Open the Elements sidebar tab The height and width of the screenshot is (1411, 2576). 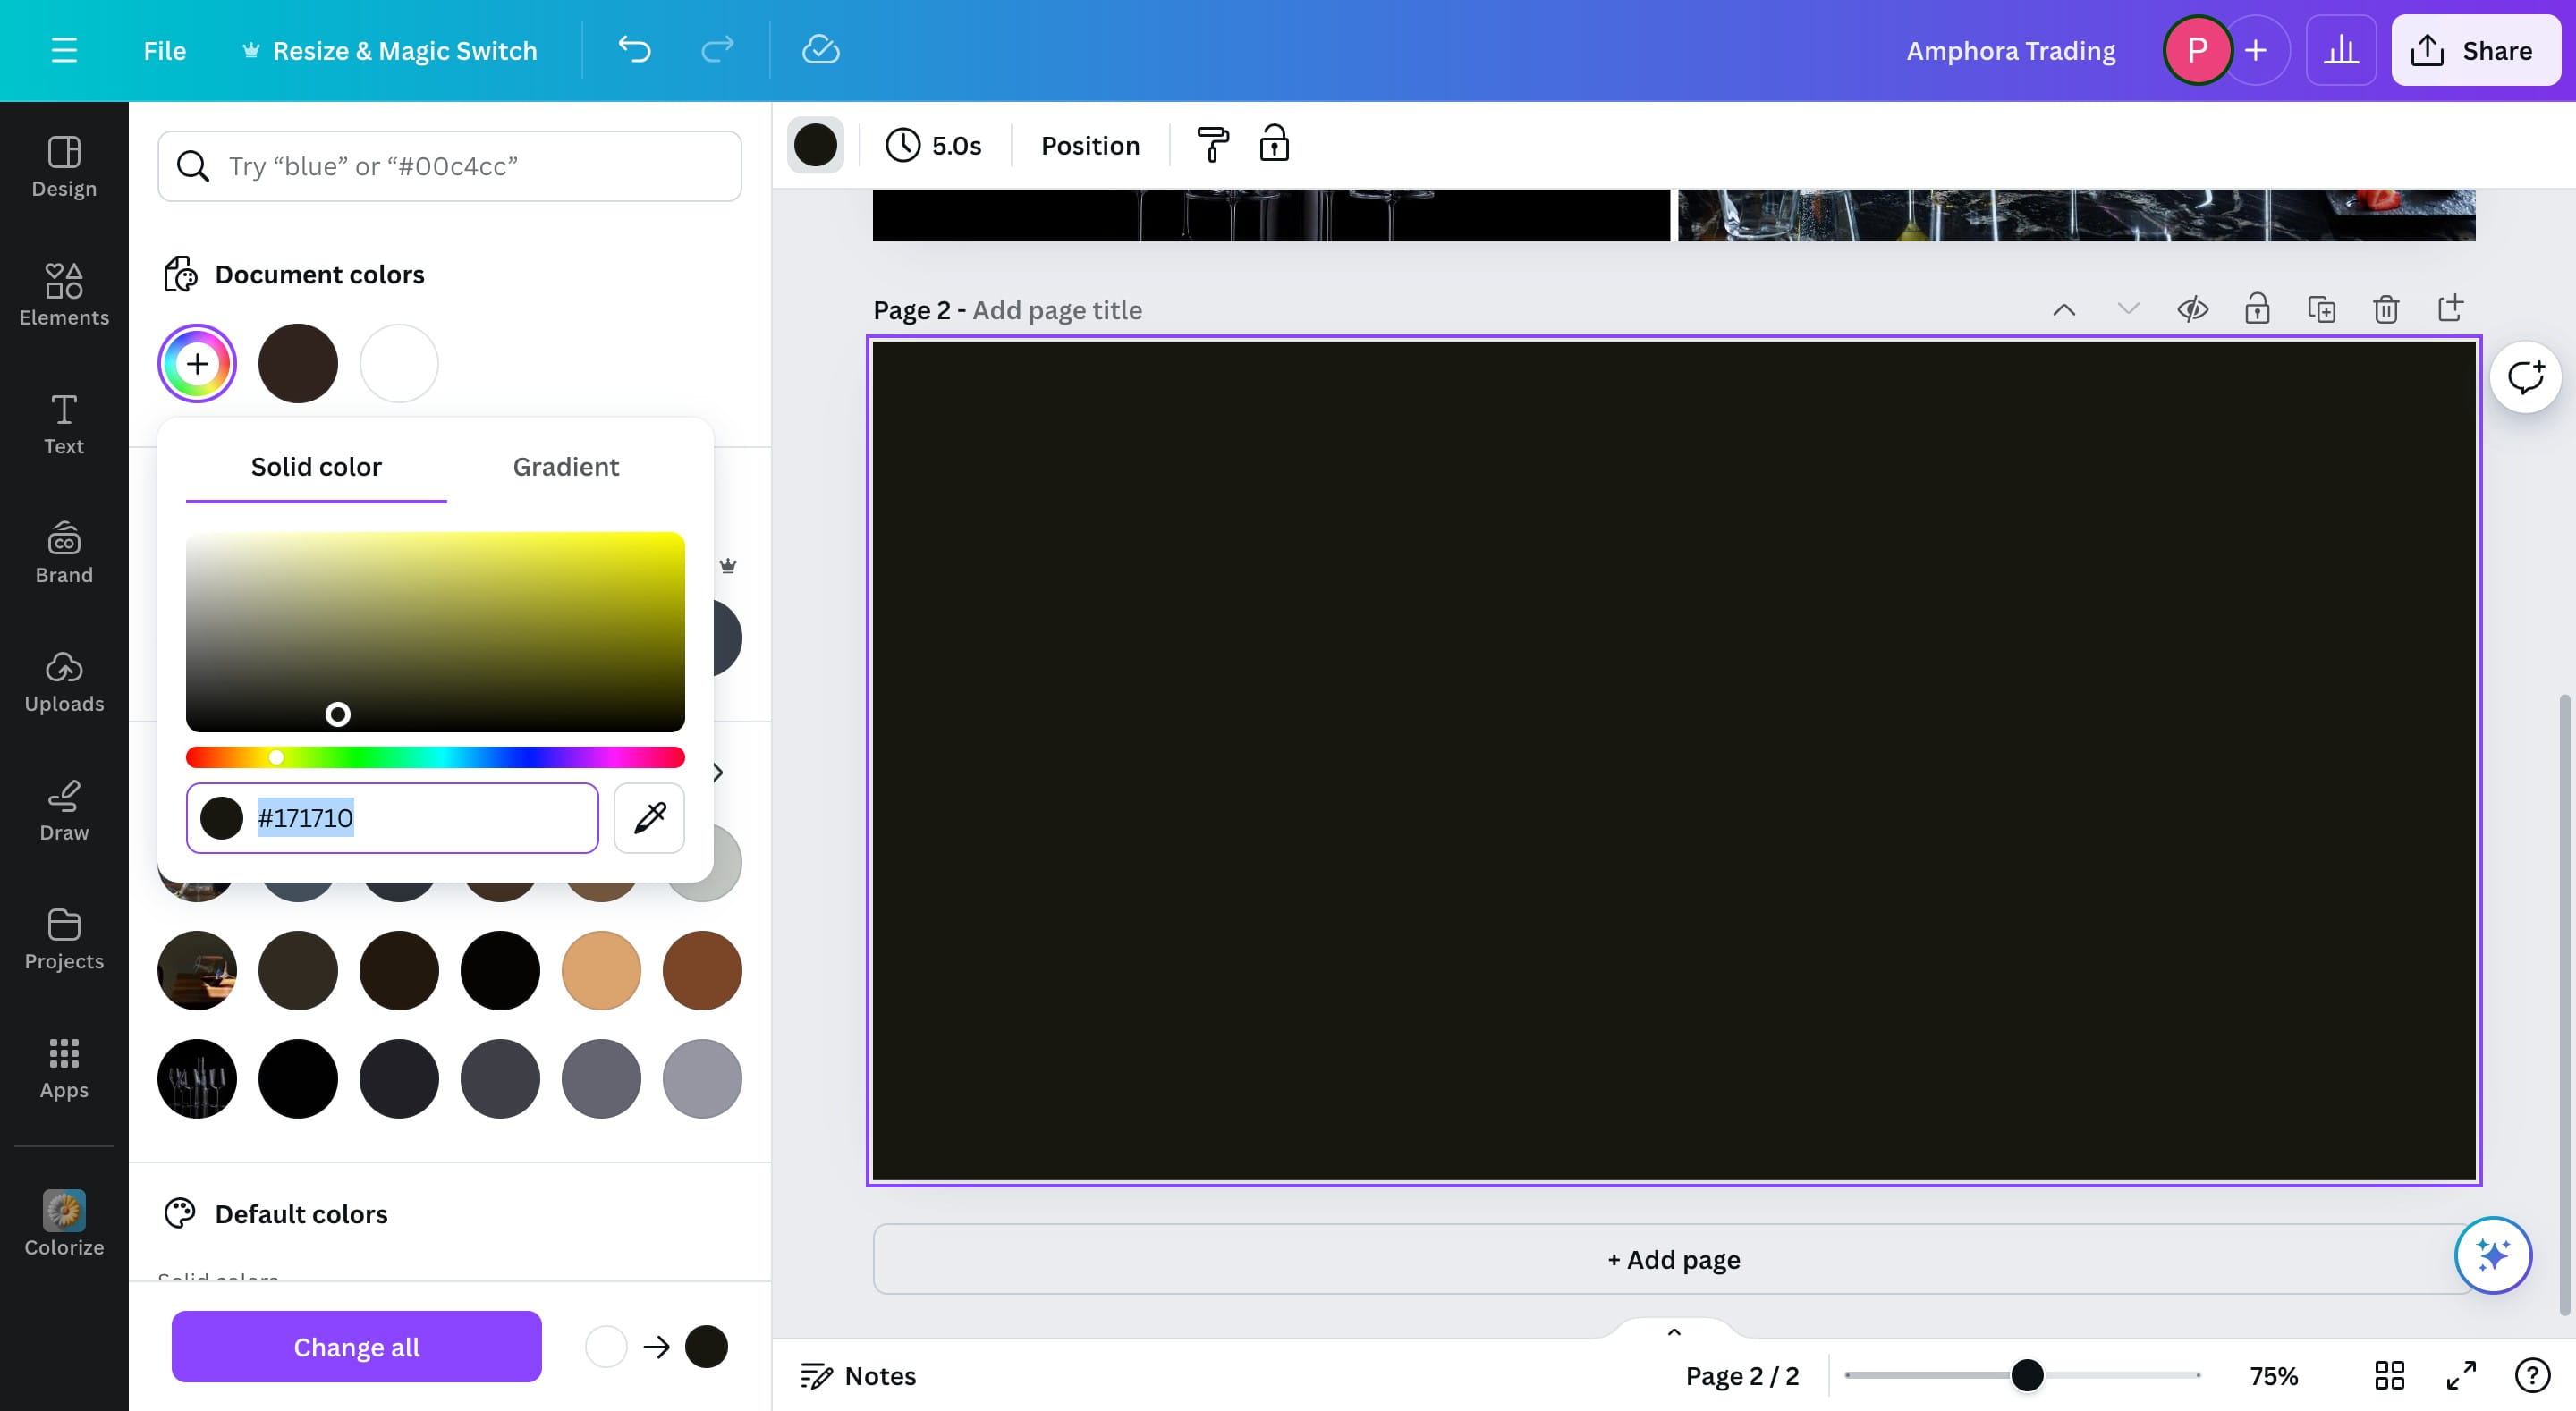click(64, 295)
